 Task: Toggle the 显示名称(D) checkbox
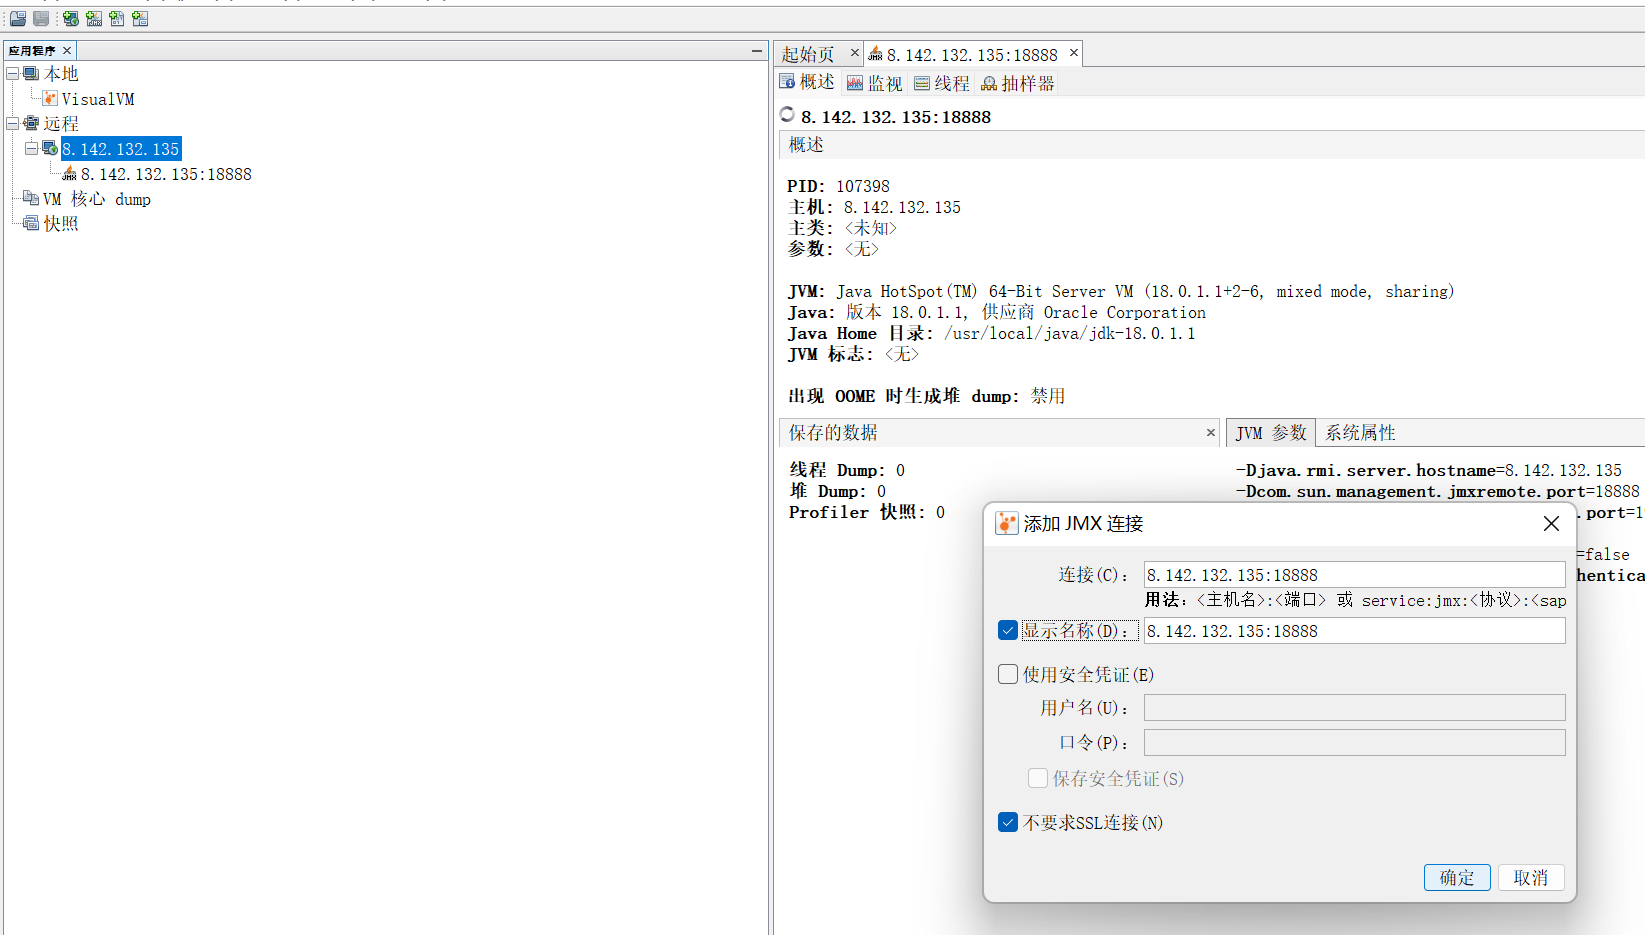[x=1008, y=630]
